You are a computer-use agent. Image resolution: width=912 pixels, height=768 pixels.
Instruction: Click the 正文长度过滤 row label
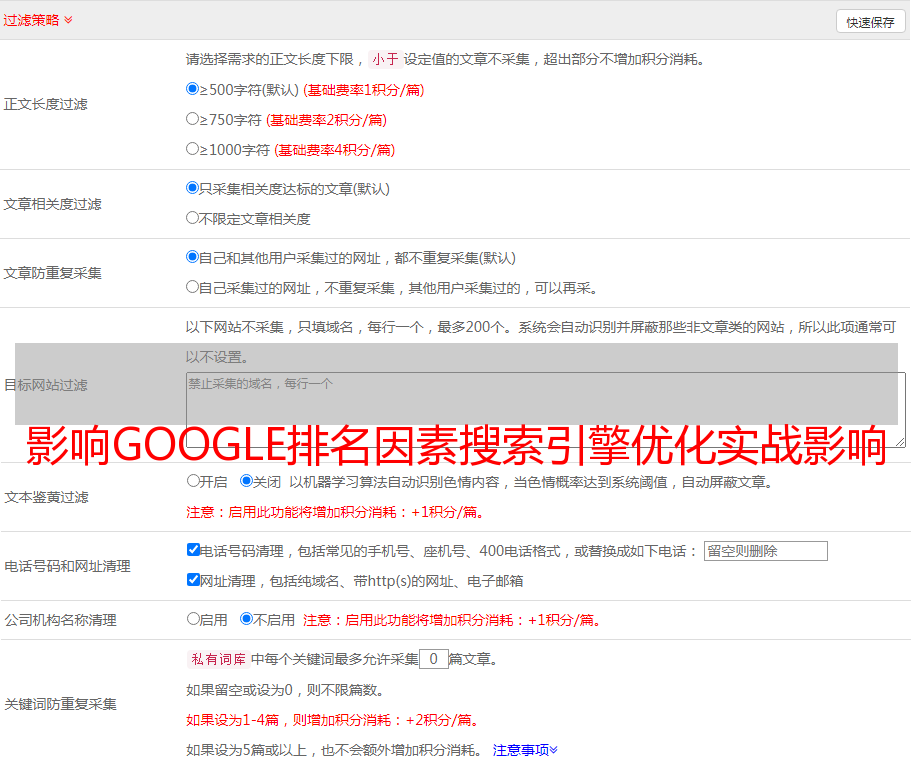click(45, 104)
